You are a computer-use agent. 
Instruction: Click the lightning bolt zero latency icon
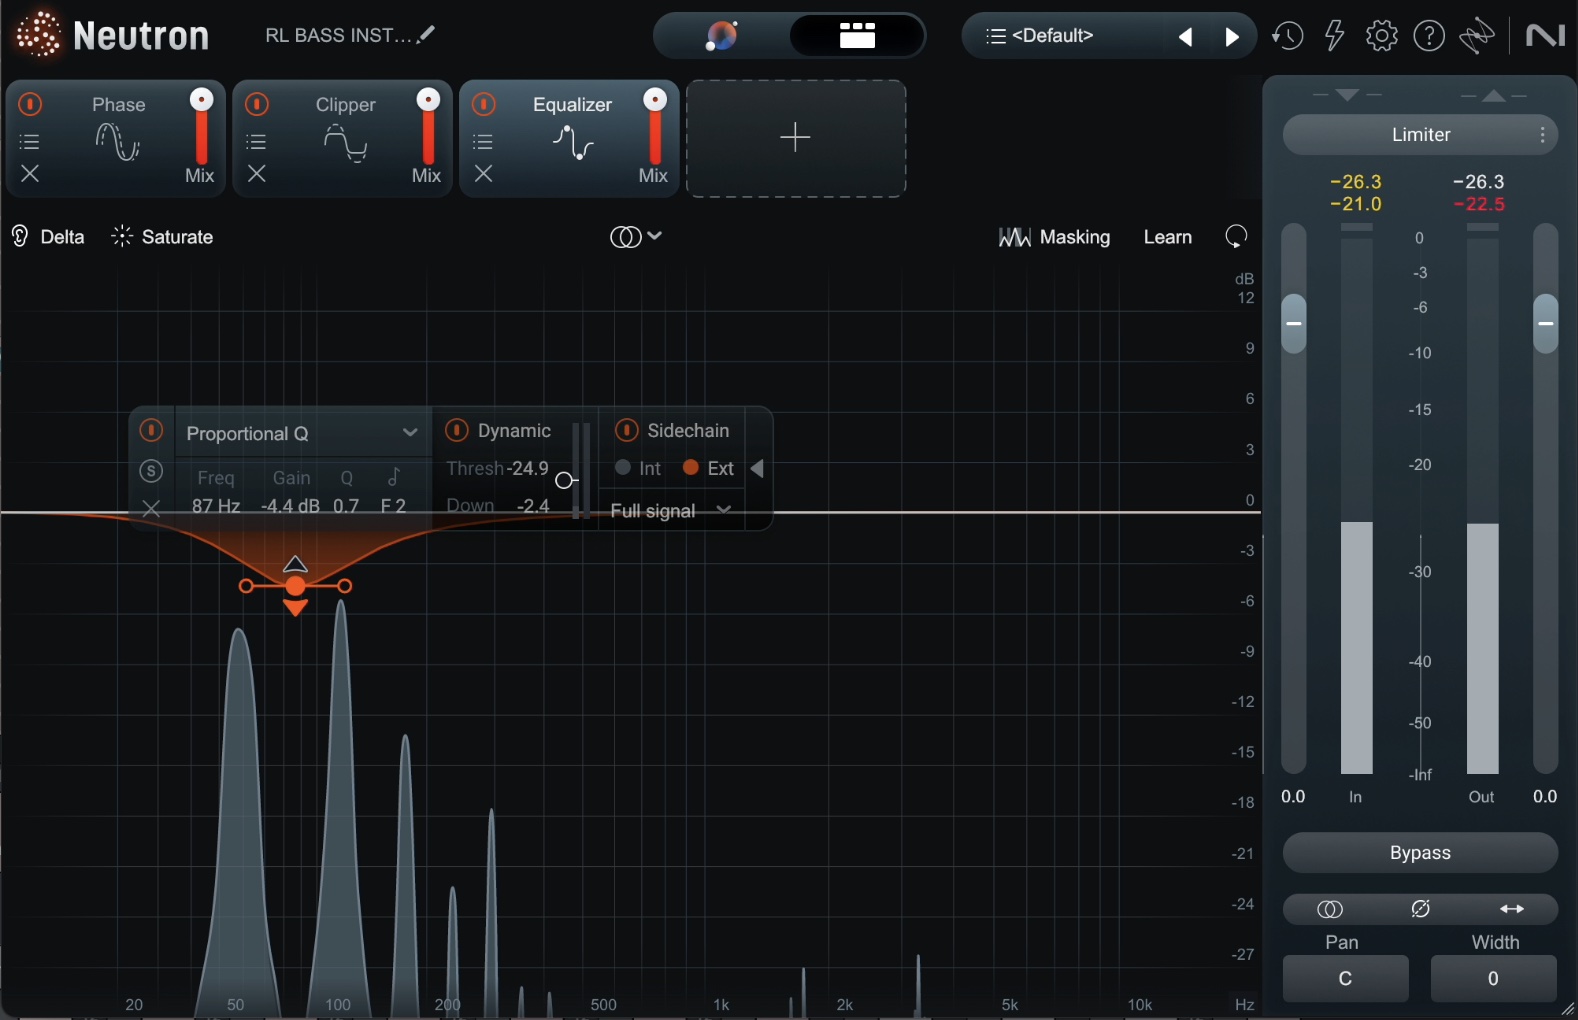1334,36
